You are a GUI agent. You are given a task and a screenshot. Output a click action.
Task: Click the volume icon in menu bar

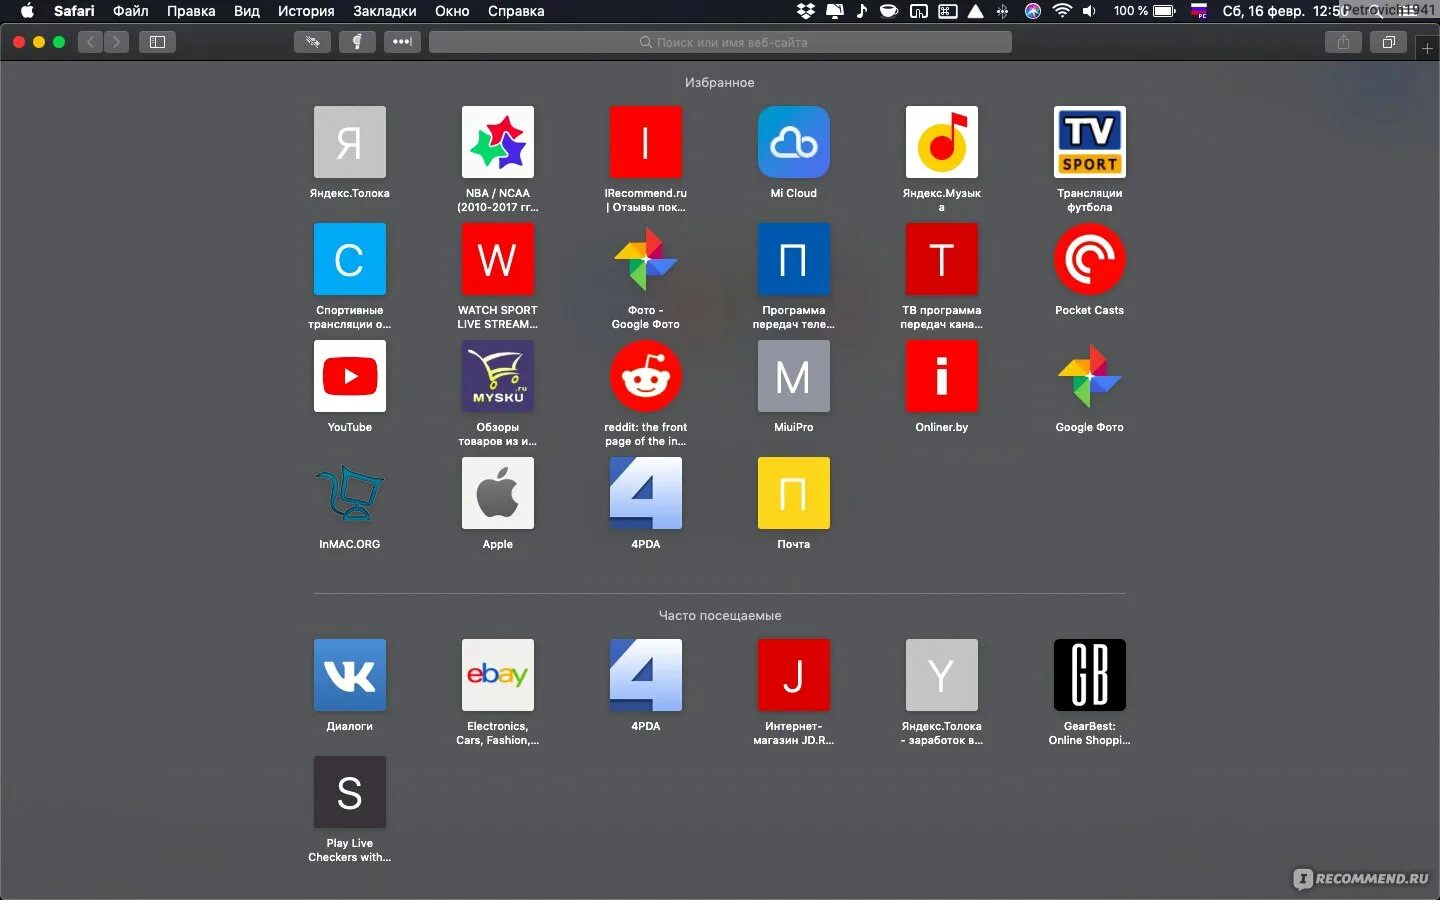[1089, 11]
